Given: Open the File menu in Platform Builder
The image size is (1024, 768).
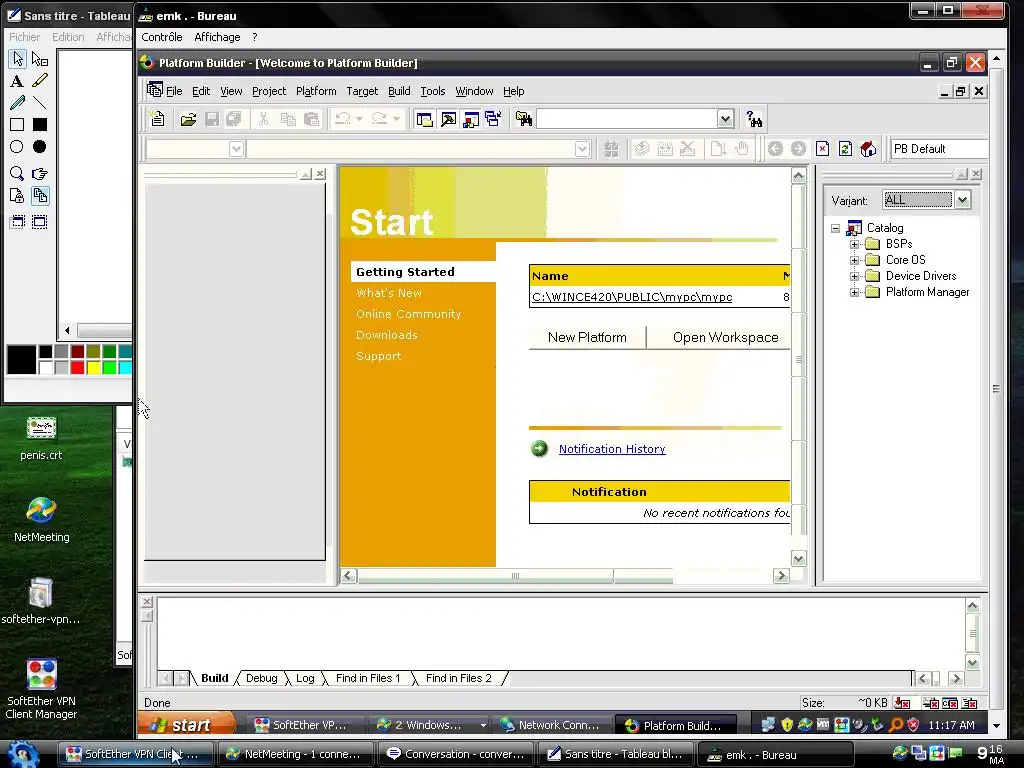Looking at the screenshot, I should [174, 91].
